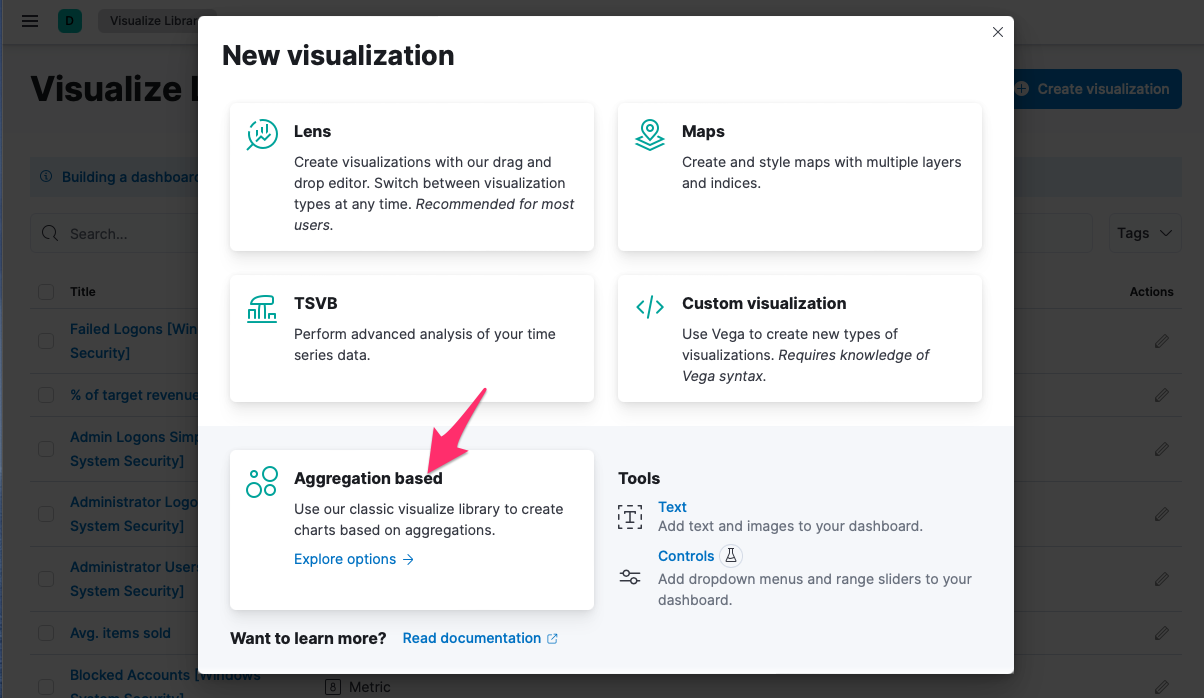Open the main navigation hamburger menu
1204x698 pixels.
tap(29, 20)
